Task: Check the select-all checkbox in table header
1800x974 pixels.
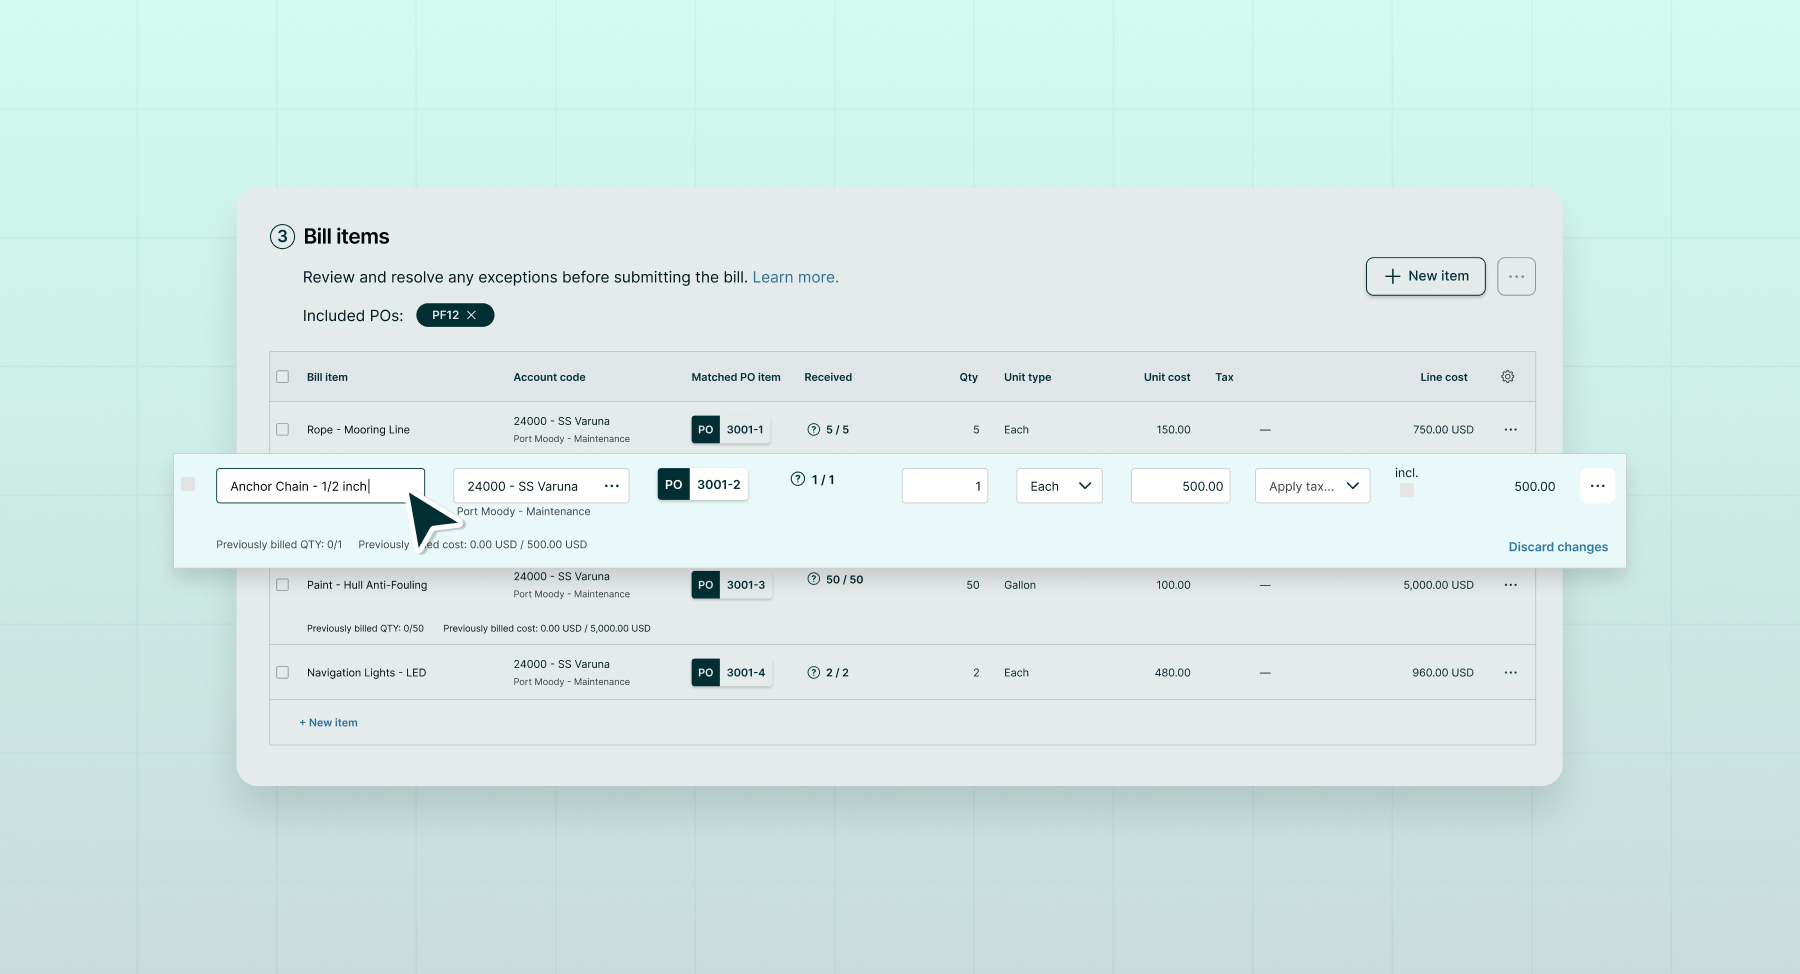Action: coord(282,377)
